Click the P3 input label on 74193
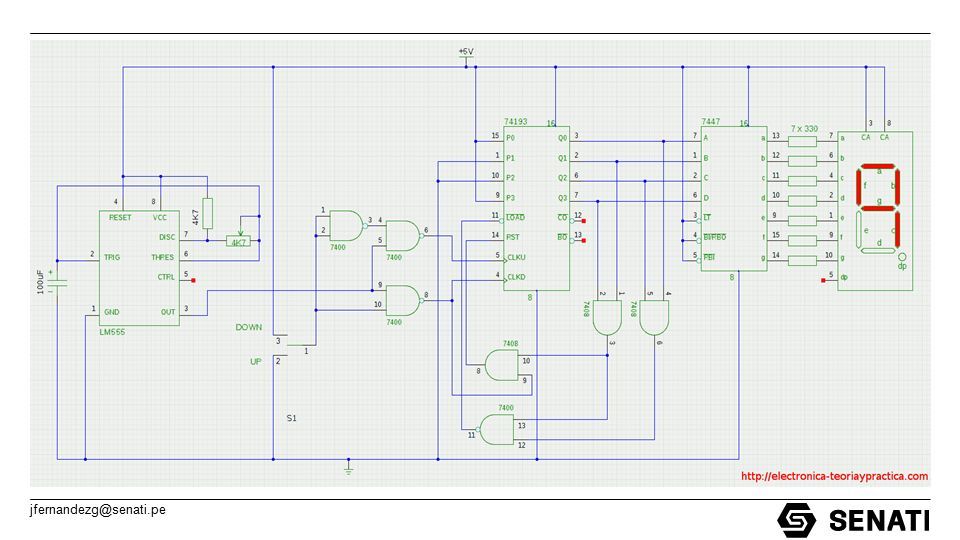The height and width of the screenshot is (540, 960). (510, 198)
